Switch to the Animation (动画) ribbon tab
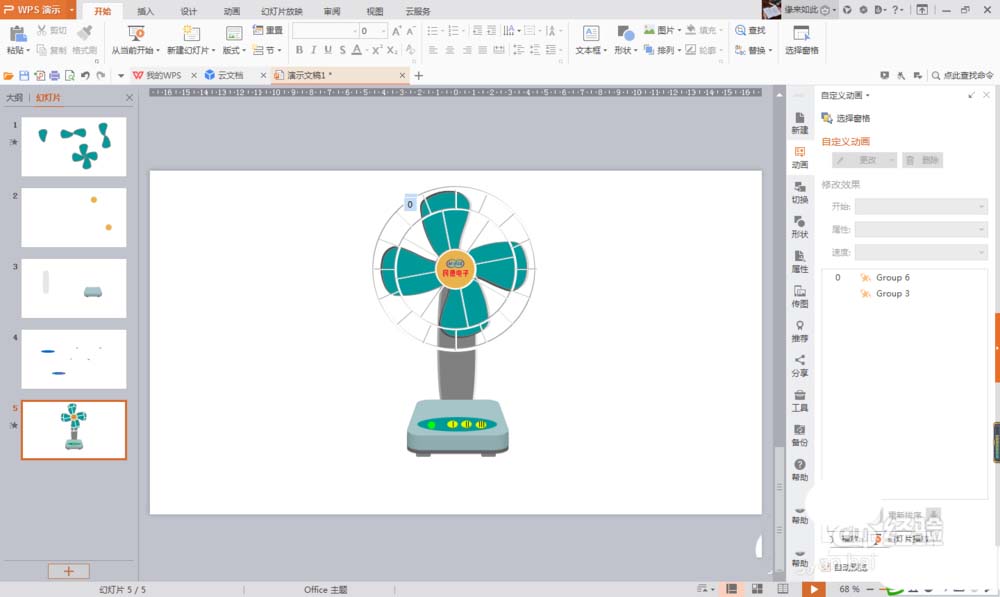 [x=232, y=11]
